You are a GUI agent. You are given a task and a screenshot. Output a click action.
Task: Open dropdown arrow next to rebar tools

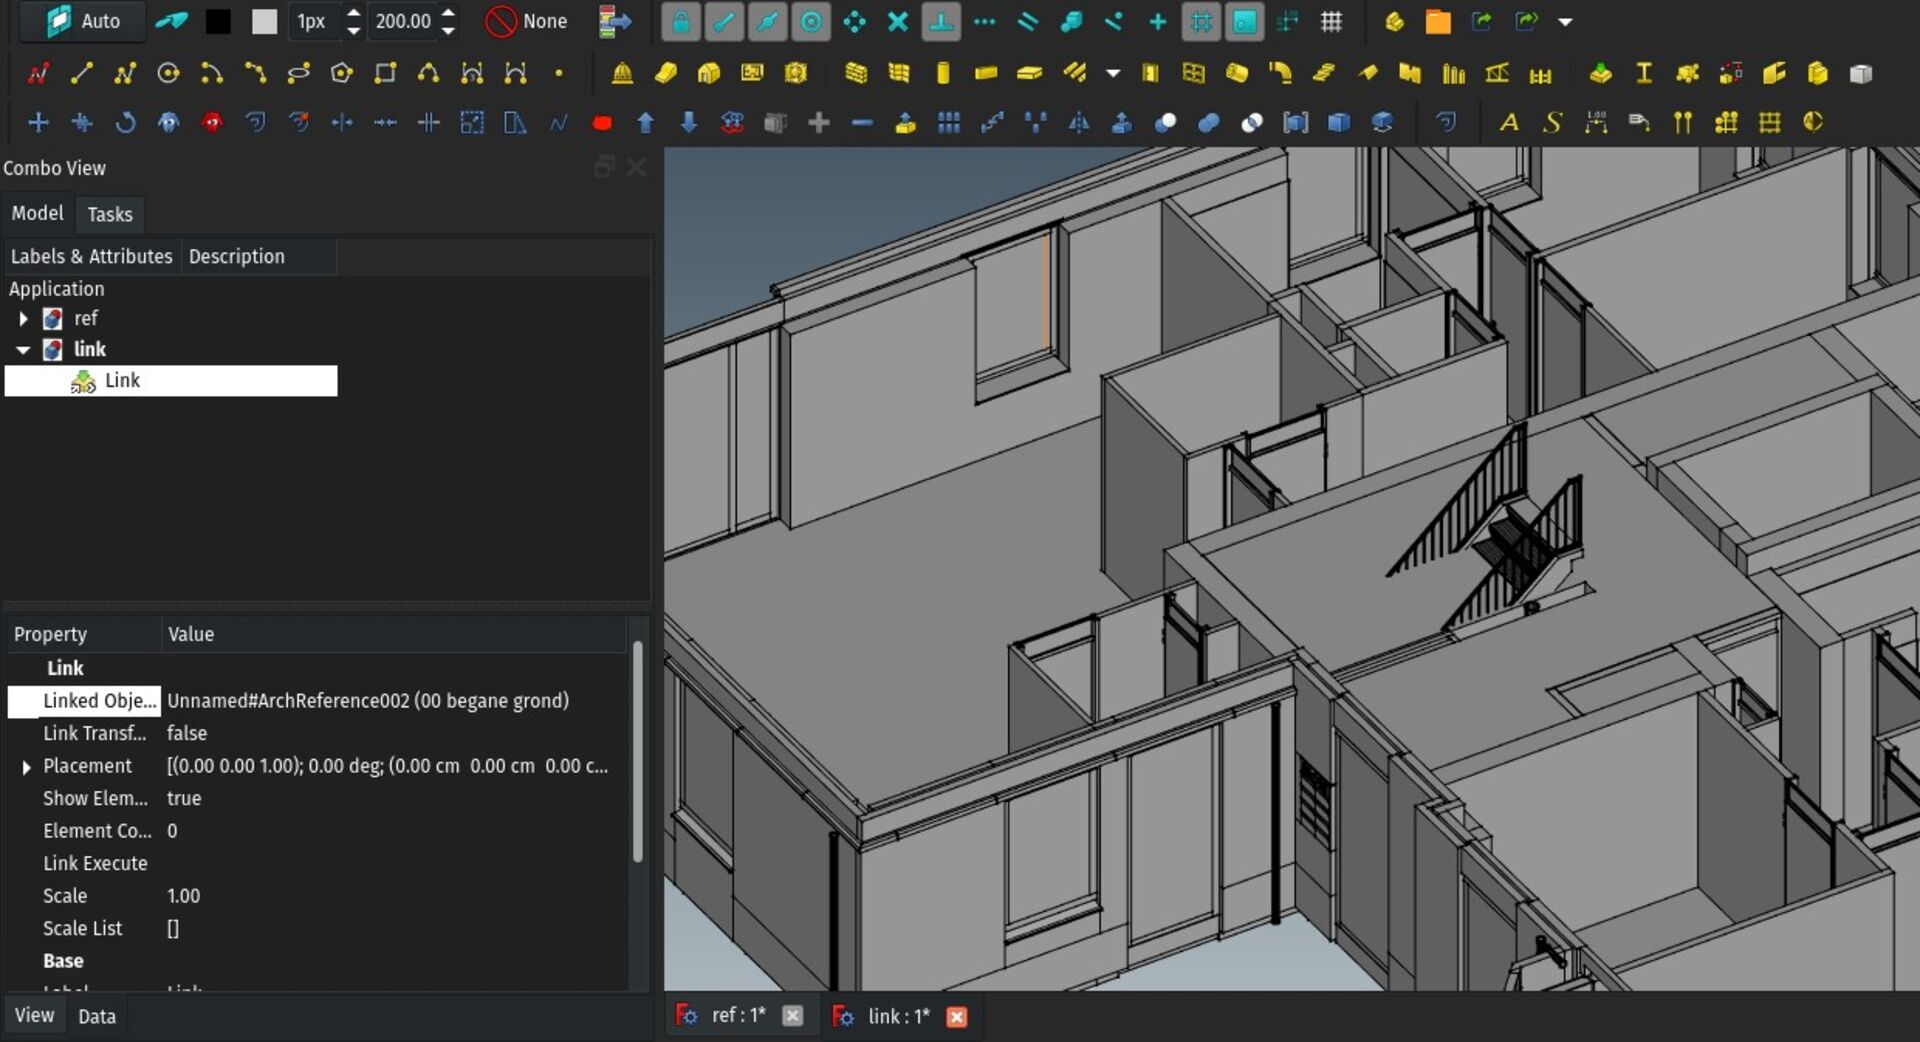1113,73
